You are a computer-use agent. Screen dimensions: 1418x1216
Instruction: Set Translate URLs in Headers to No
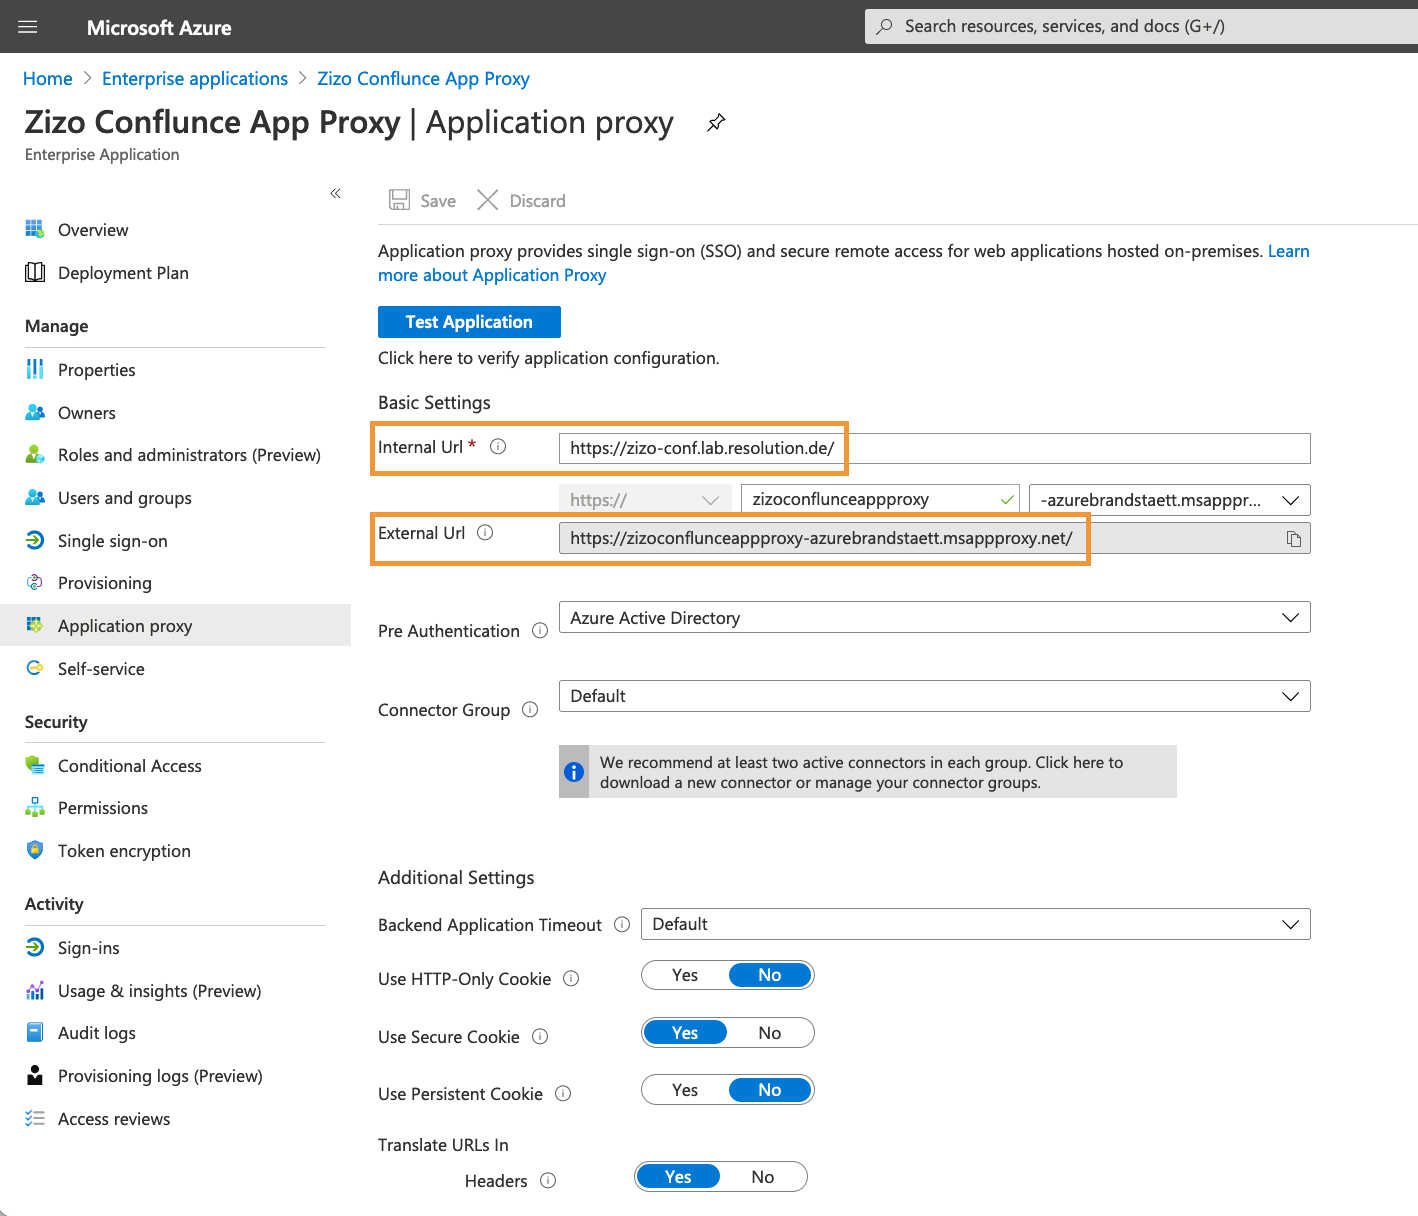pos(763,1177)
